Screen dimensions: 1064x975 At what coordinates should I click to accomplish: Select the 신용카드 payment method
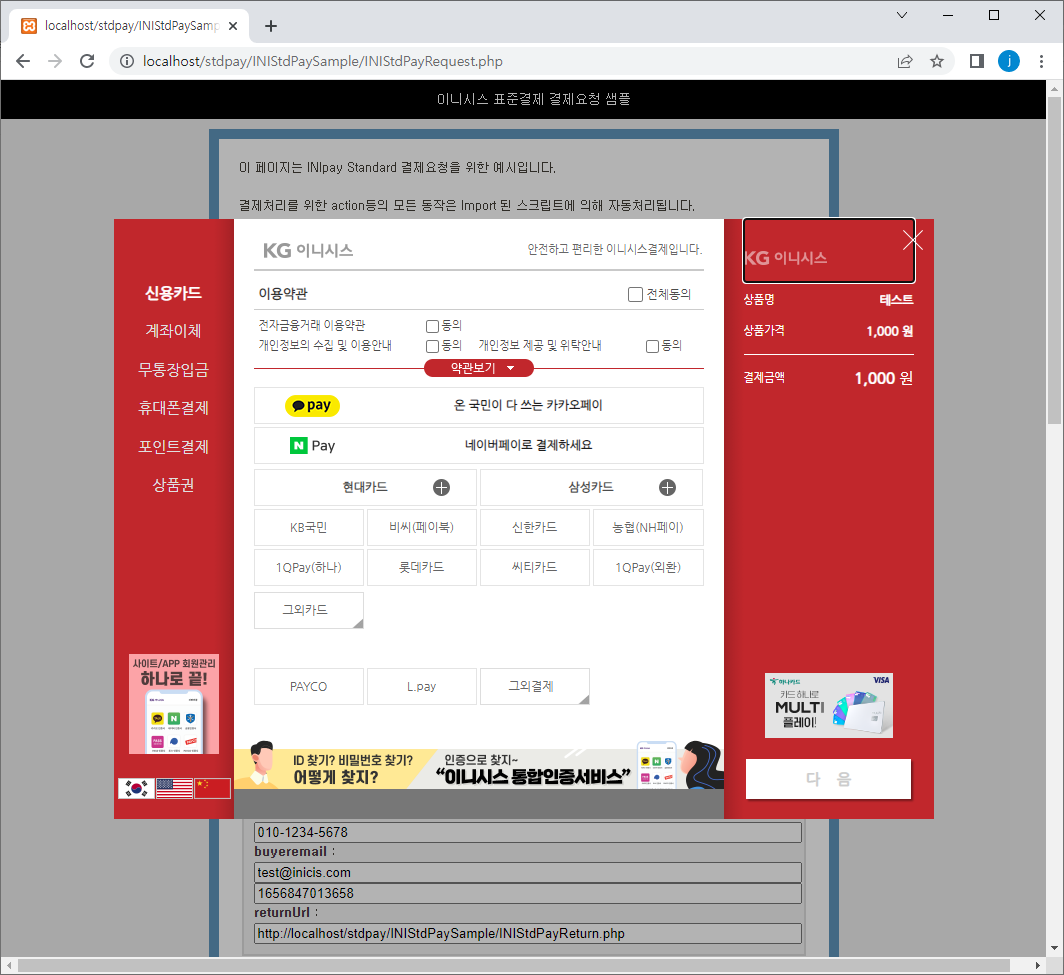click(174, 292)
